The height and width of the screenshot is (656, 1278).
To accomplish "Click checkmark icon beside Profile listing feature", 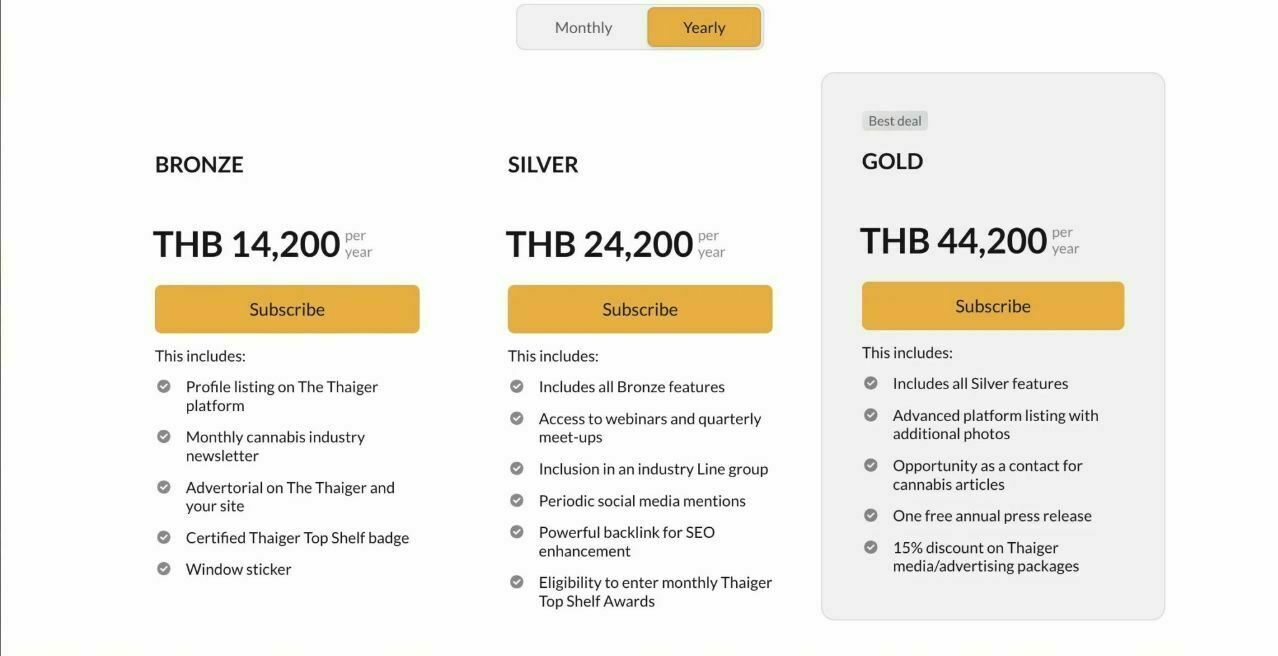I will (164, 386).
